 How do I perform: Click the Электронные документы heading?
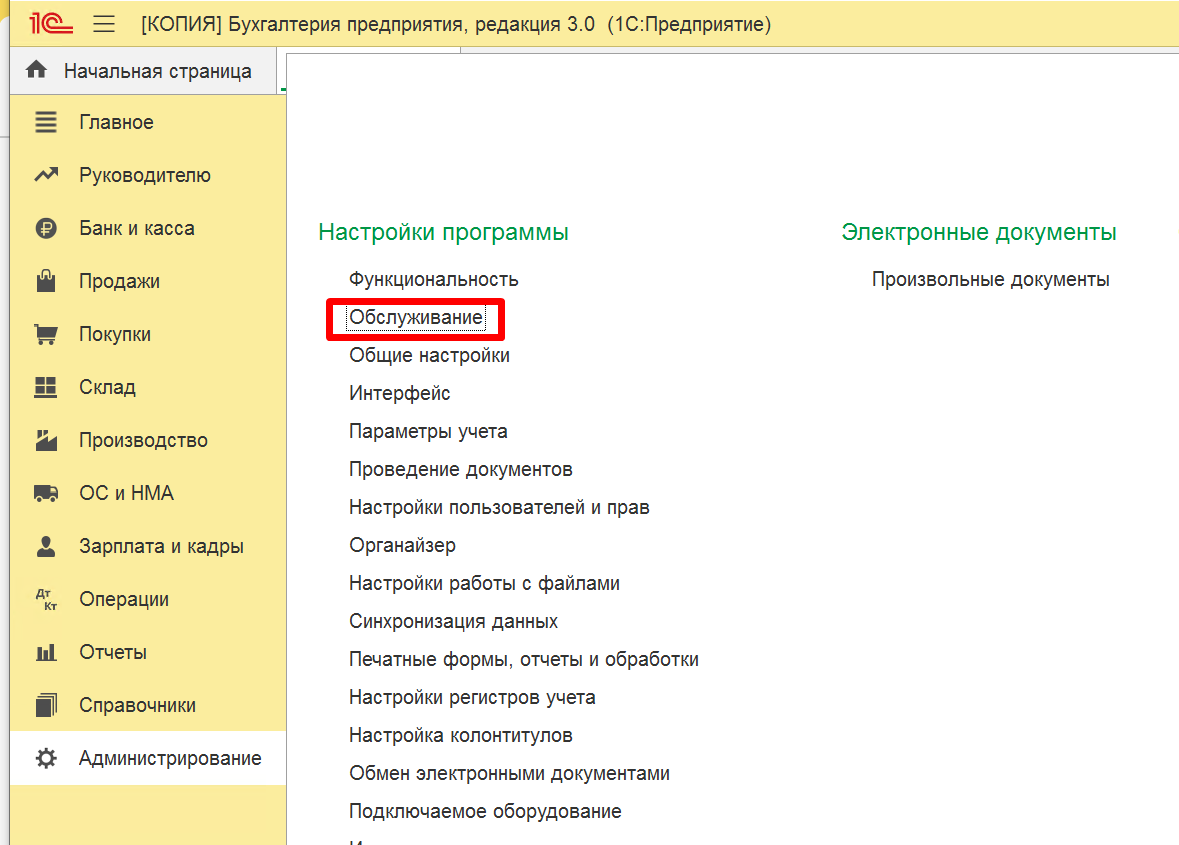(979, 232)
